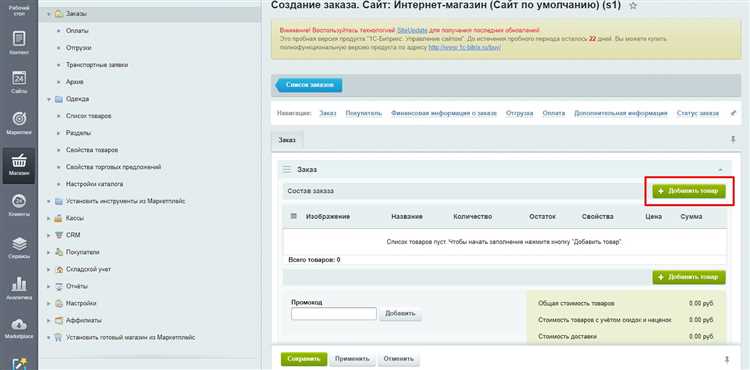Open the Сайты sidebar section
This screenshot has height=370, width=750.
click(19, 82)
